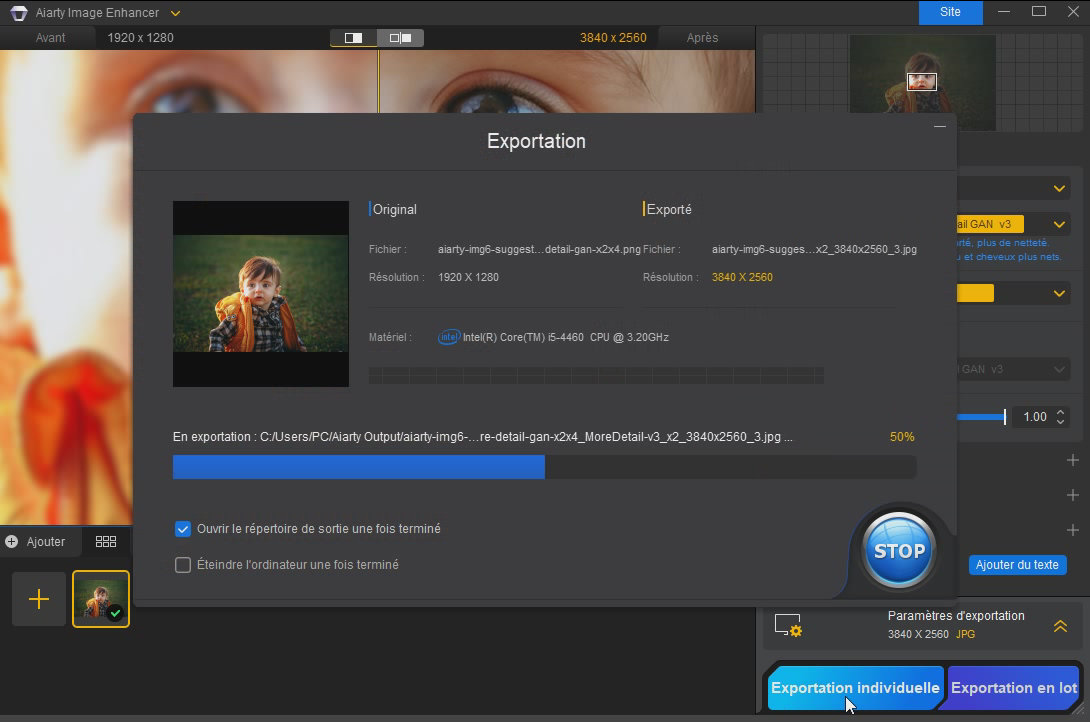Open the Aiarty Image Enhancer title dropdown
Image resolution: width=1090 pixels, height=722 pixels.
[176, 13]
